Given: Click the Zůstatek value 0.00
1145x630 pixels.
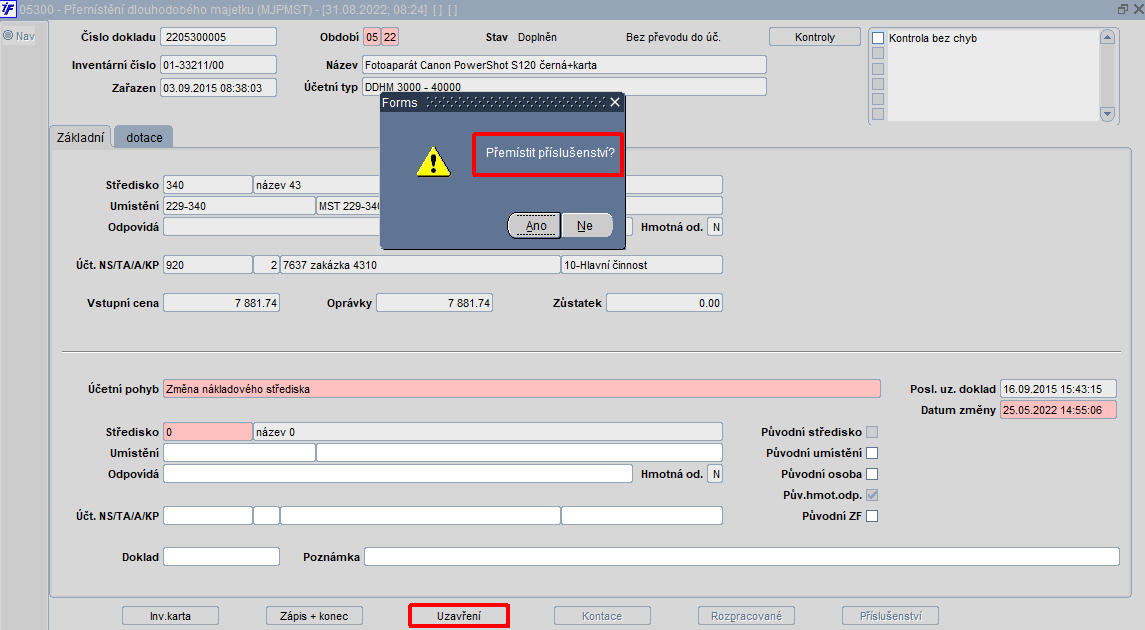Looking at the screenshot, I should click(x=665, y=303).
